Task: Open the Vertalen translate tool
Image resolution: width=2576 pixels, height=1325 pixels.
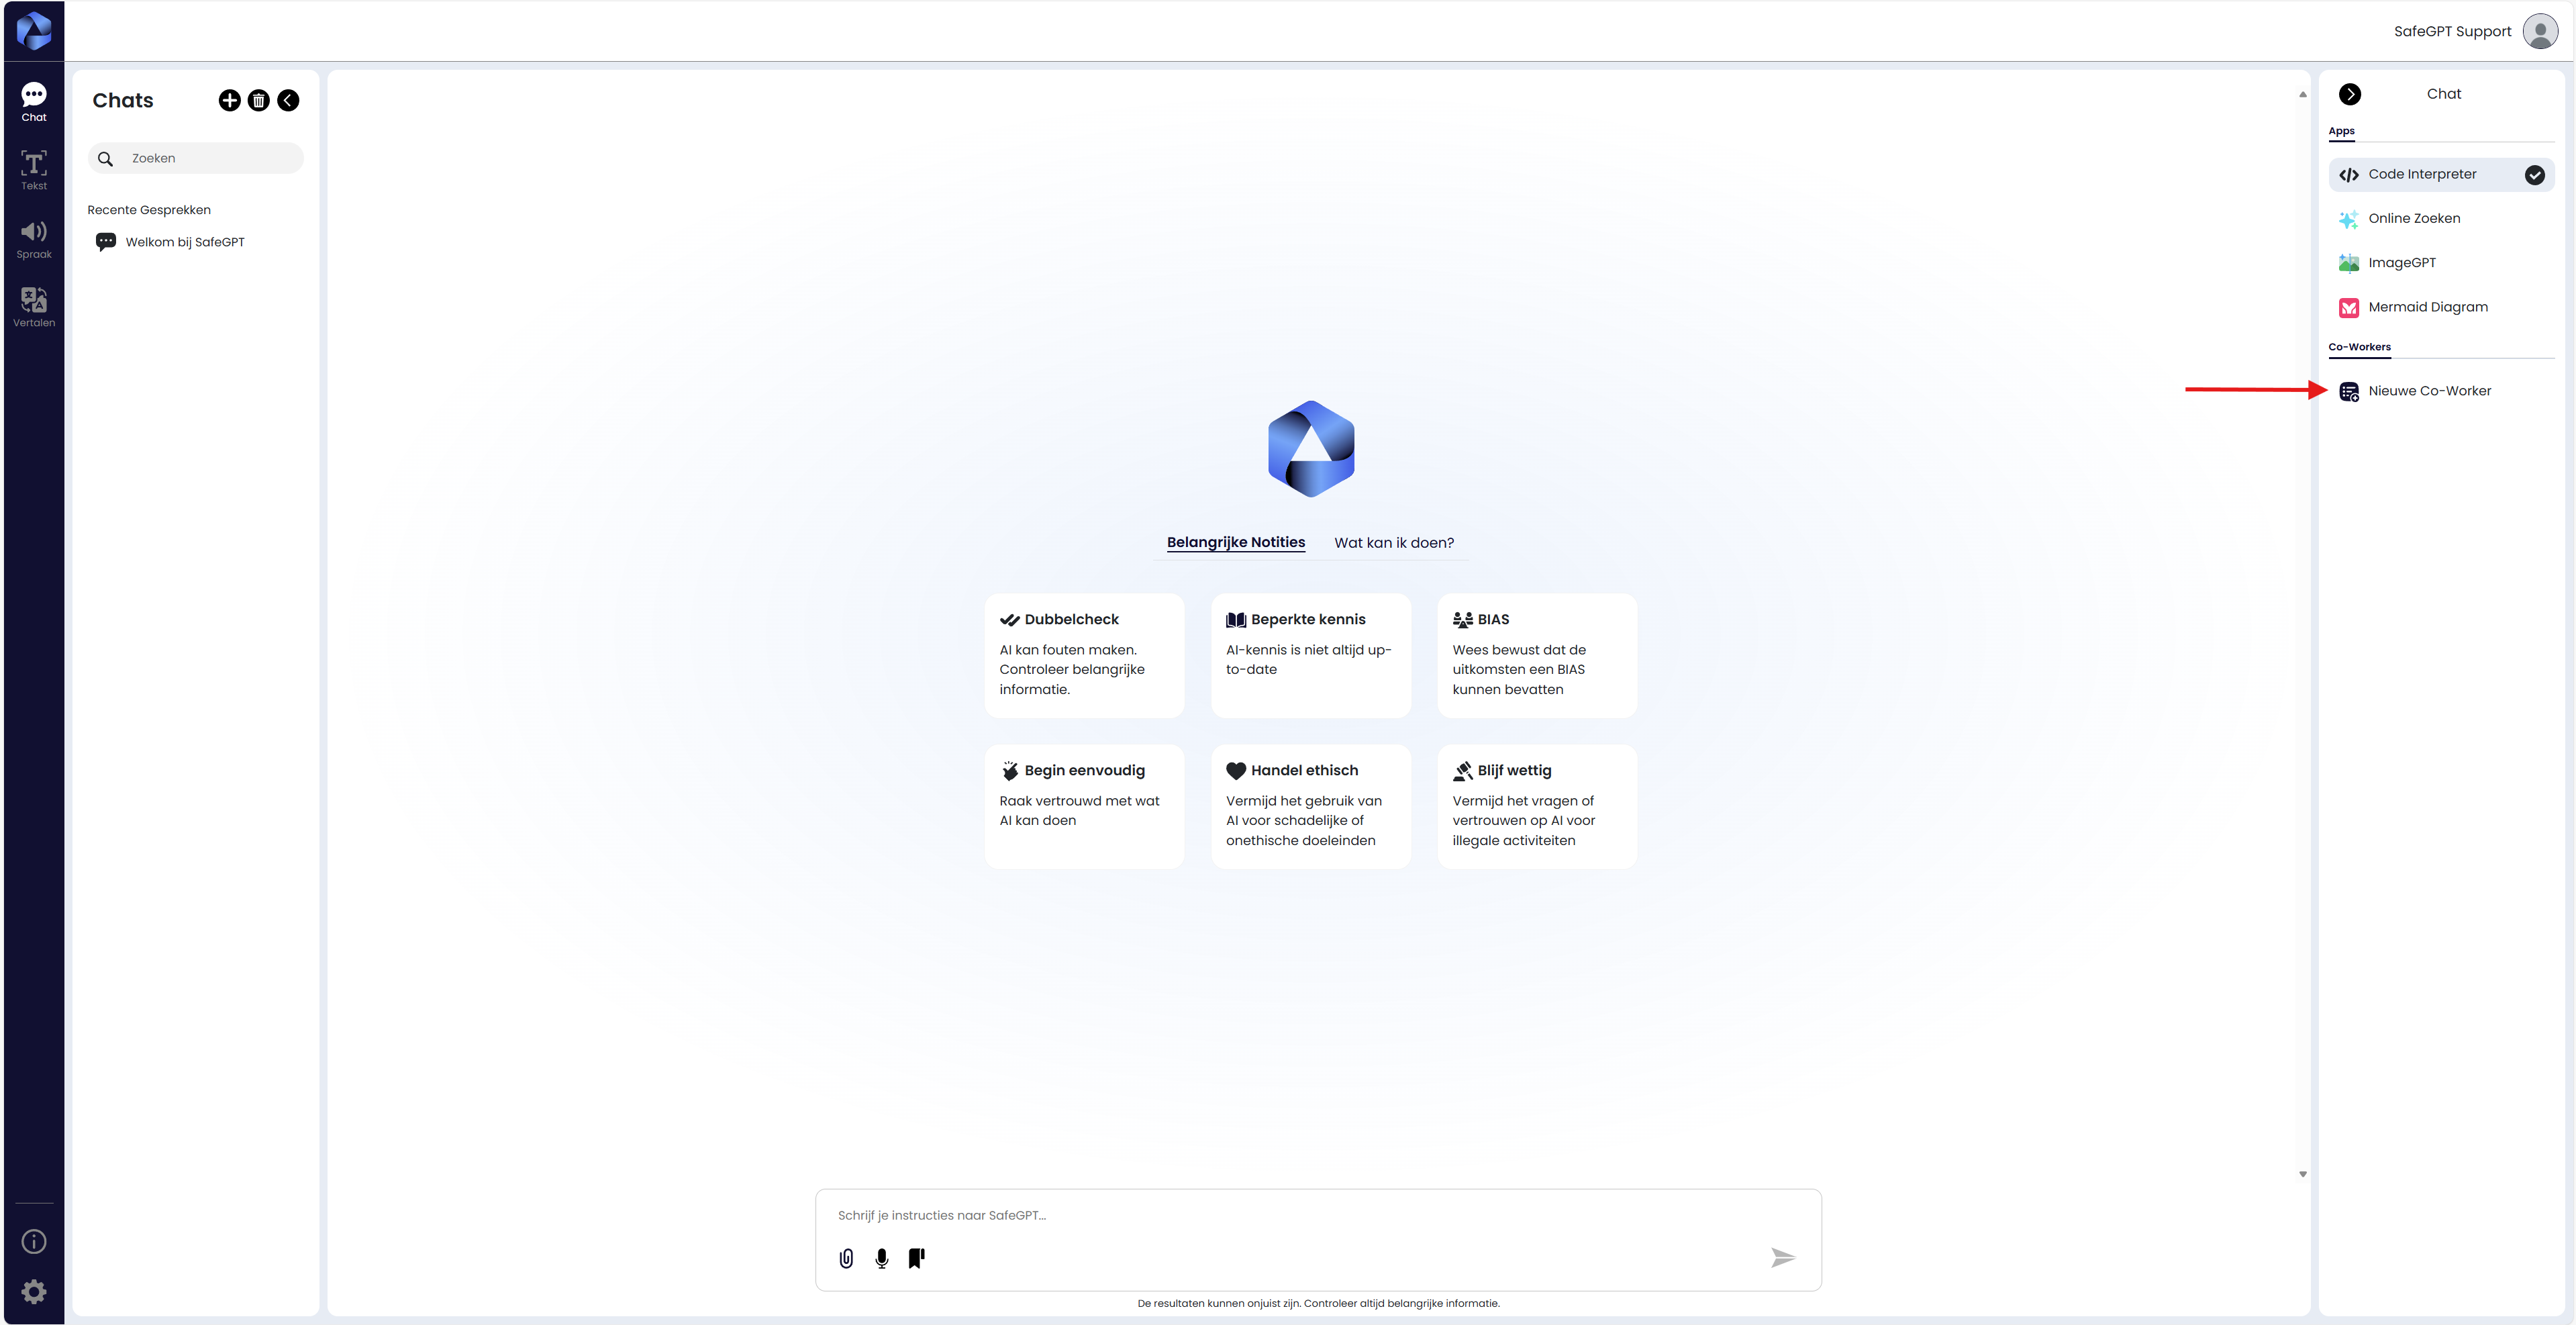Action: (34, 307)
